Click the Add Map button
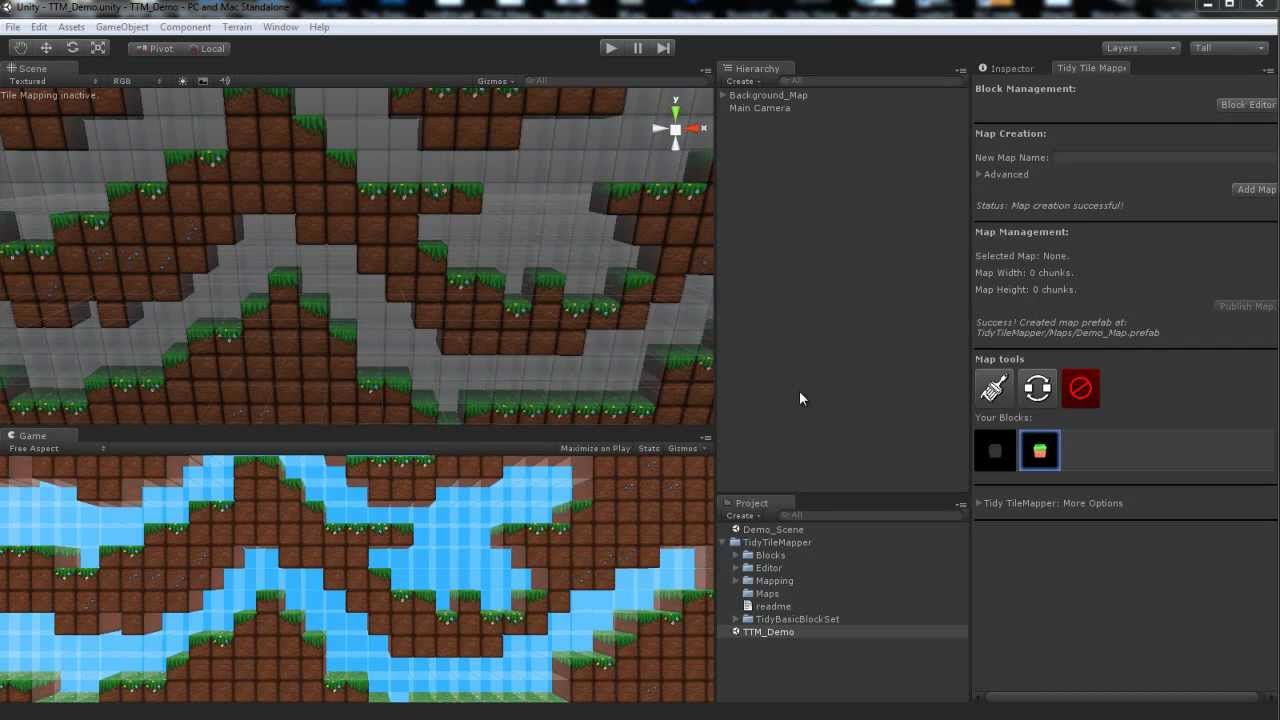 (1256, 189)
